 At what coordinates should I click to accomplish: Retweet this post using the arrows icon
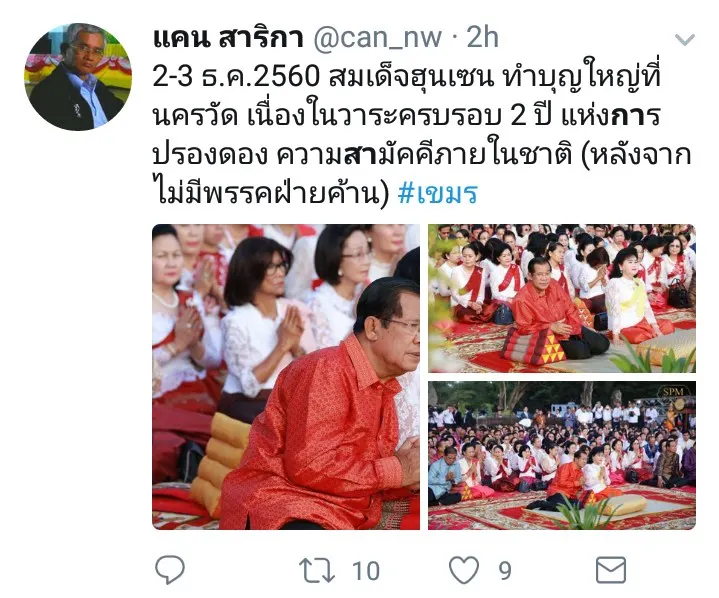point(316,570)
